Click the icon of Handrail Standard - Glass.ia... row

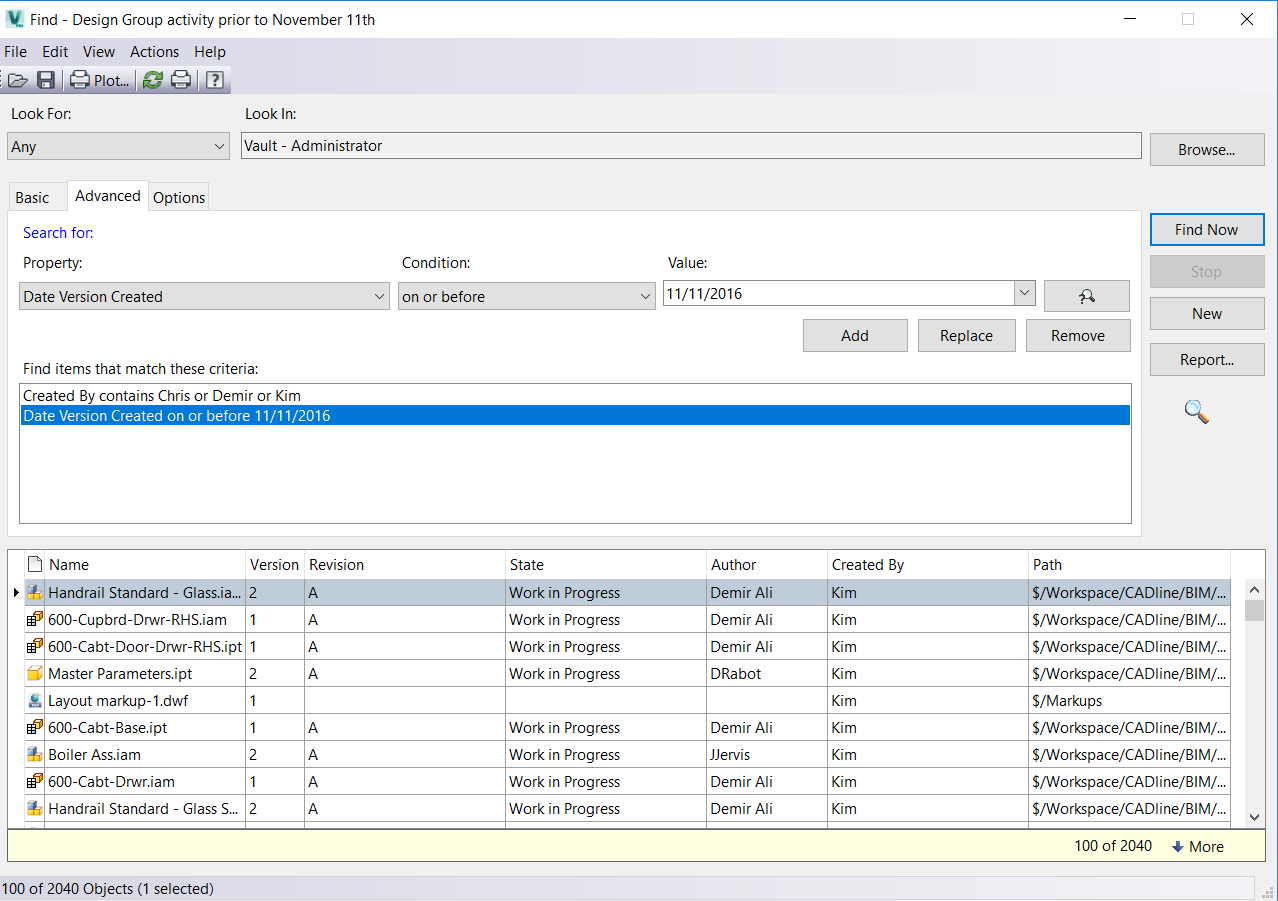pyautogui.click(x=34, y=592)
